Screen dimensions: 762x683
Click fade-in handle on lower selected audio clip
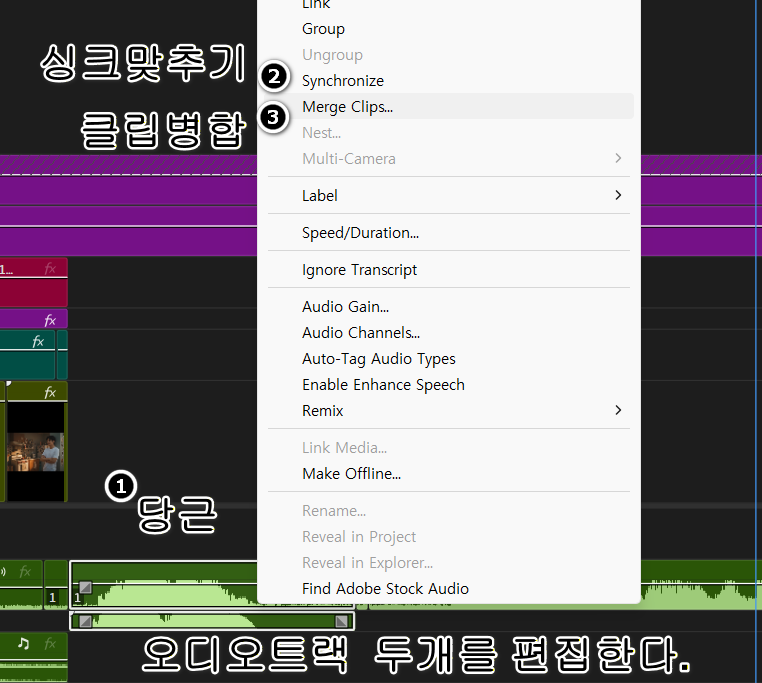click(85, 621)
